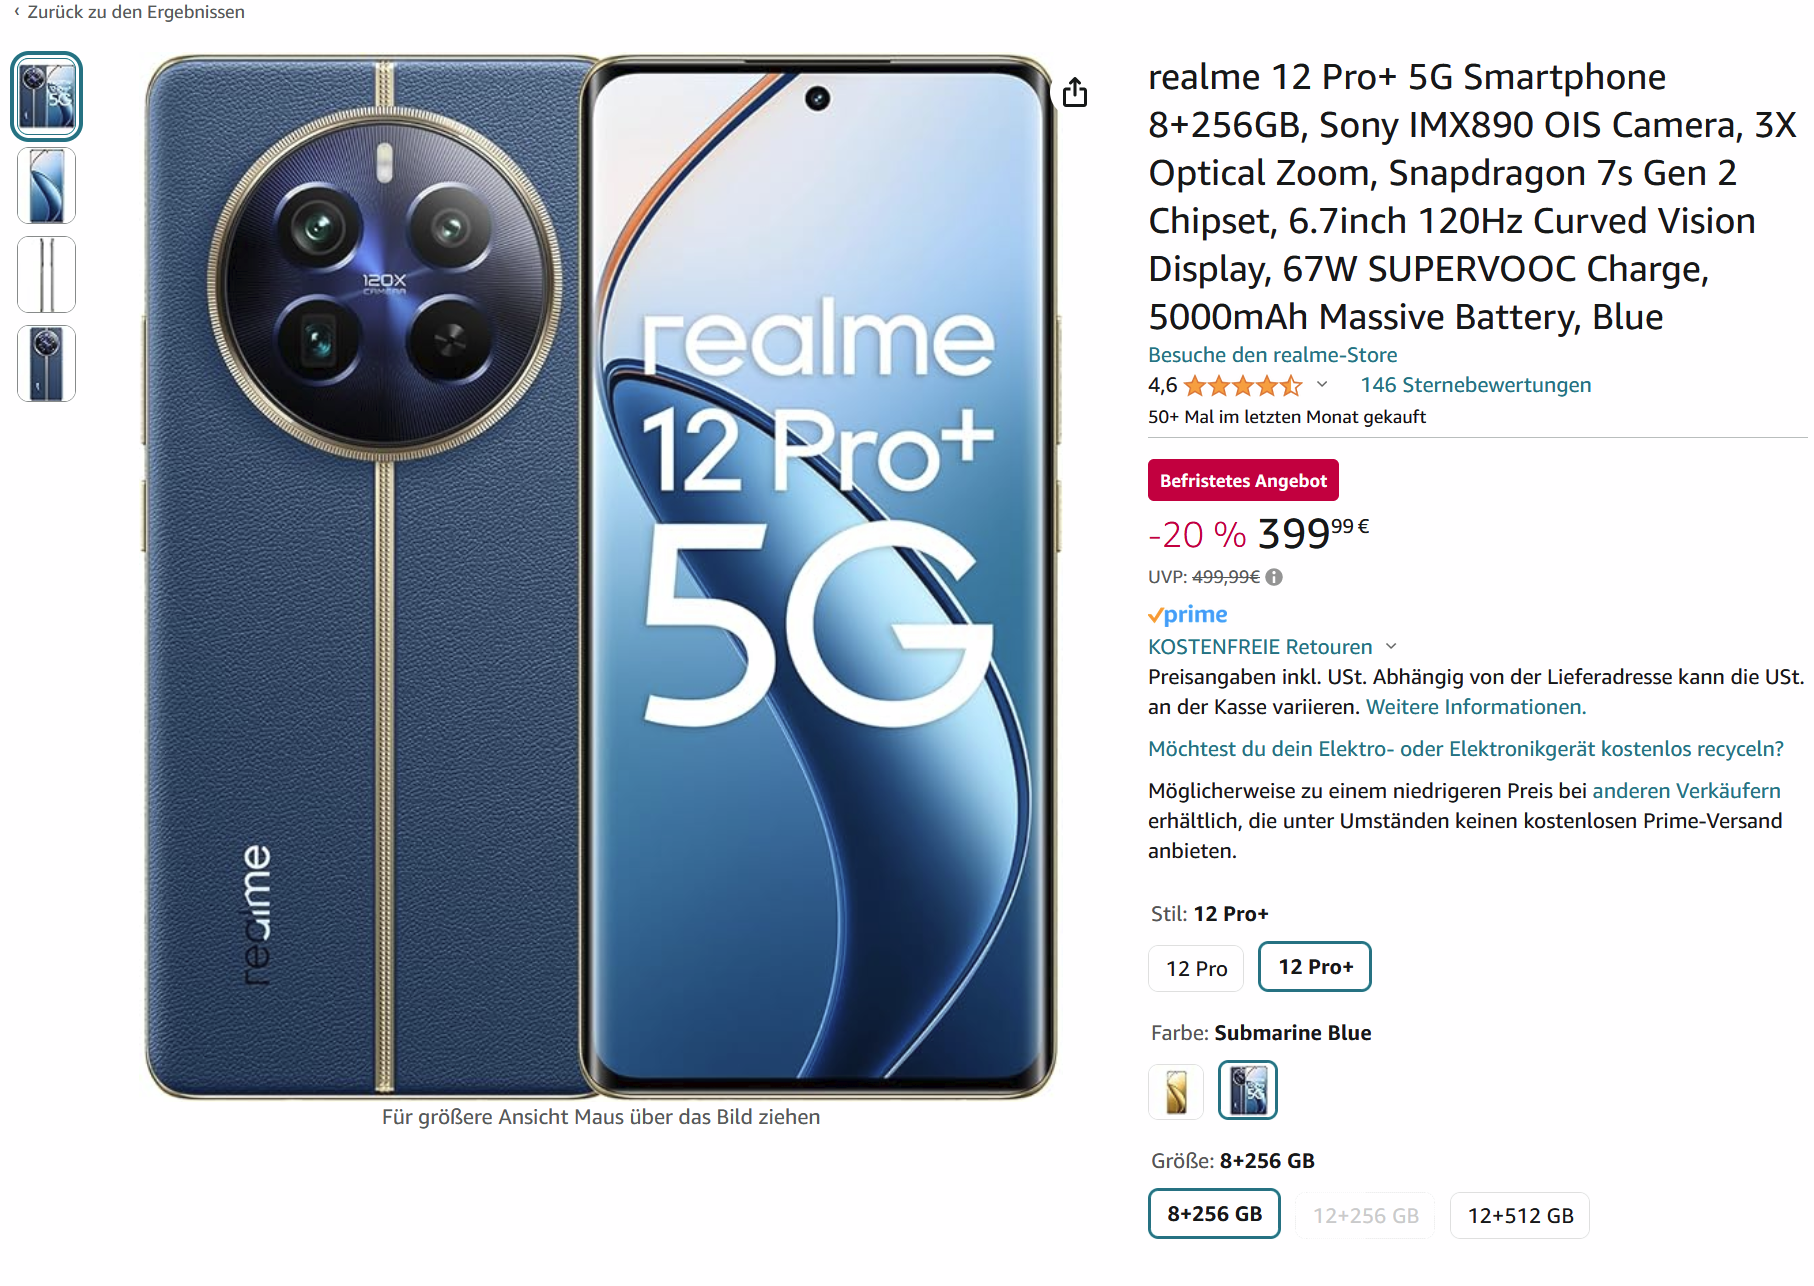This screenshot has width=1814, height=1286.
Task: Select the first product thumbnail
Action: [x=46, y=97]
